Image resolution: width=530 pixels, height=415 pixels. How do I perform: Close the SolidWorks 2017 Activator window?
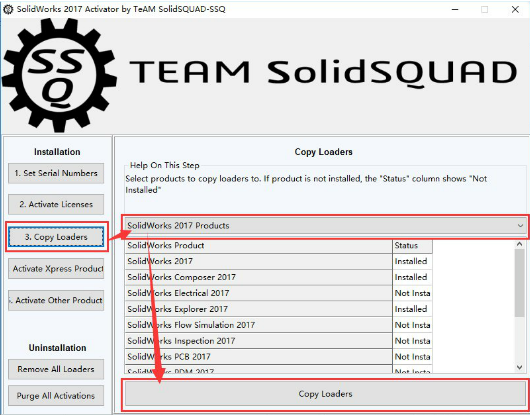515,9
